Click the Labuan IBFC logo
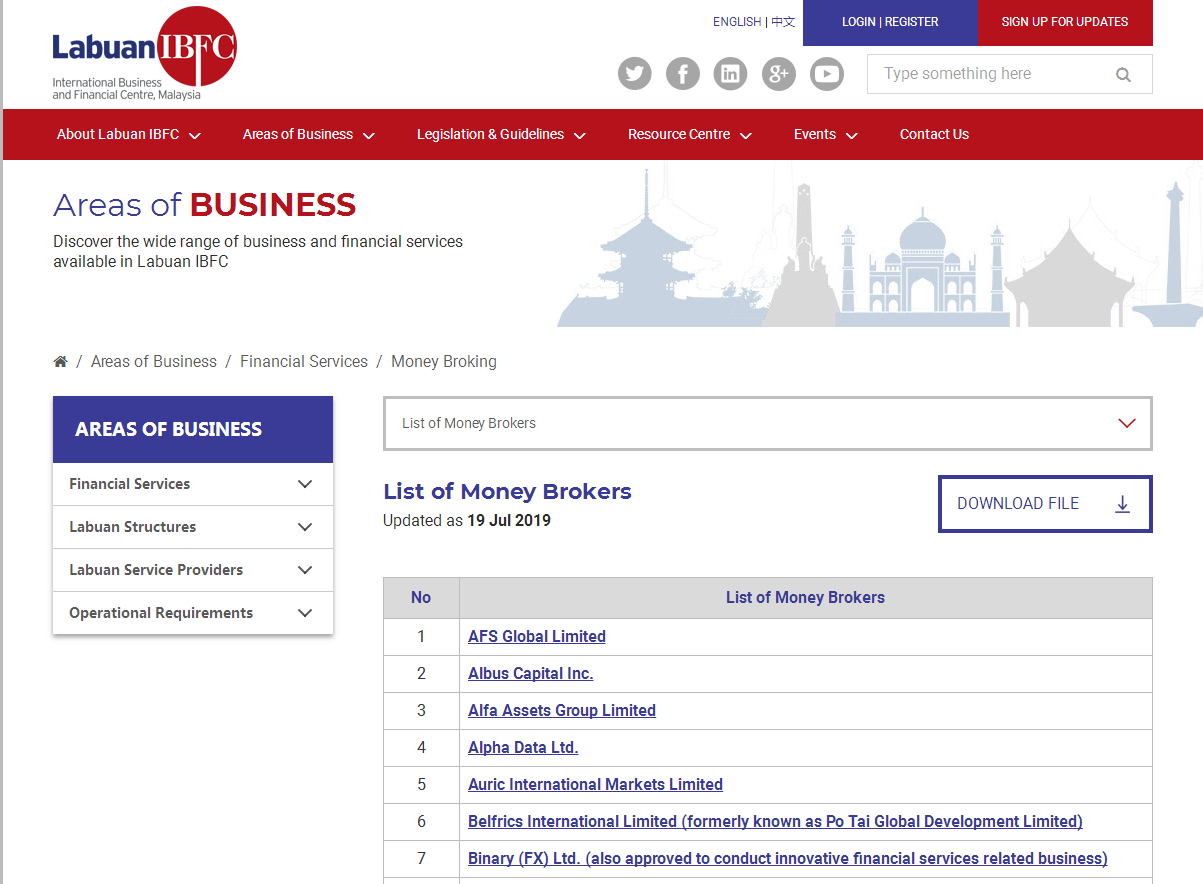The image size is (1203, 884). tap(144, 53)
